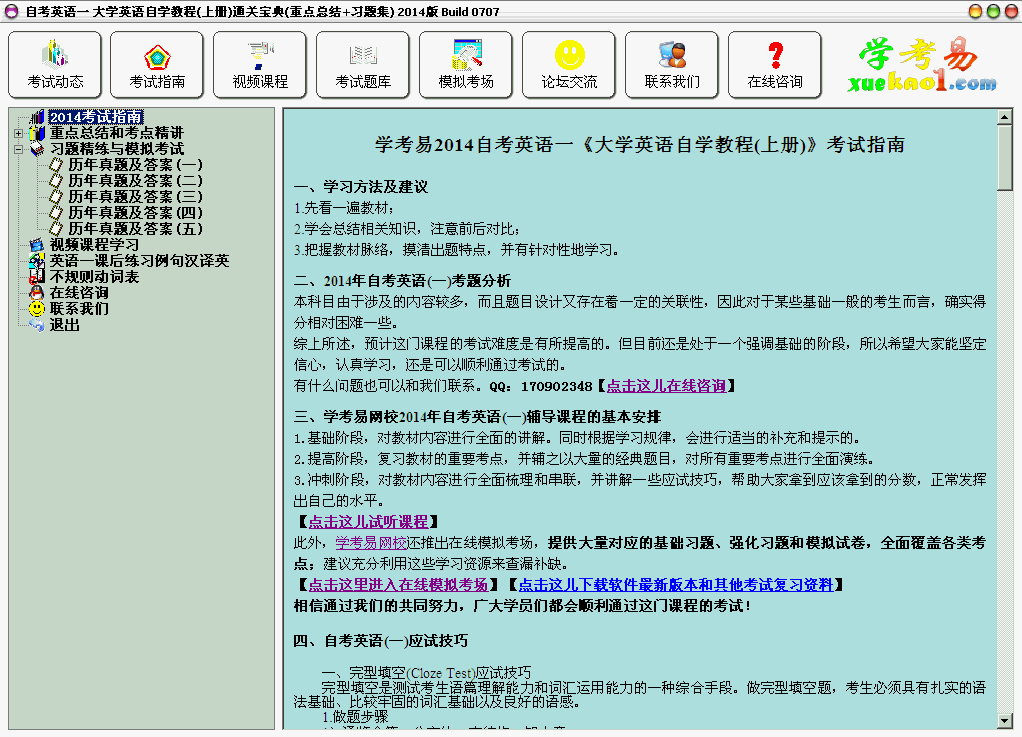Image resolution: width=1022 pixels, height=737 pixels.
Task: Click the QQ number 170902348
Action: pos(557,386)
